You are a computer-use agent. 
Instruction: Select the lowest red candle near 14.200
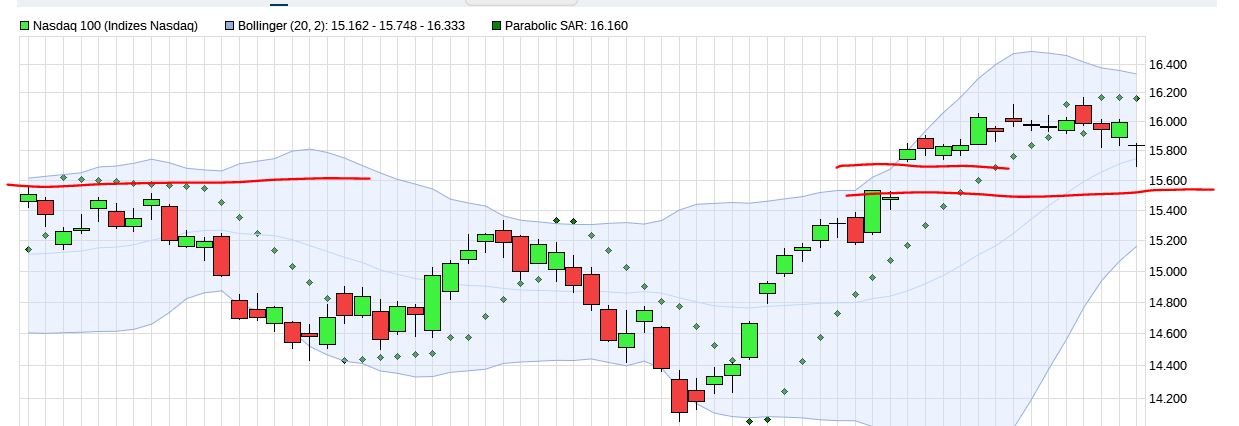click(679, 395)
